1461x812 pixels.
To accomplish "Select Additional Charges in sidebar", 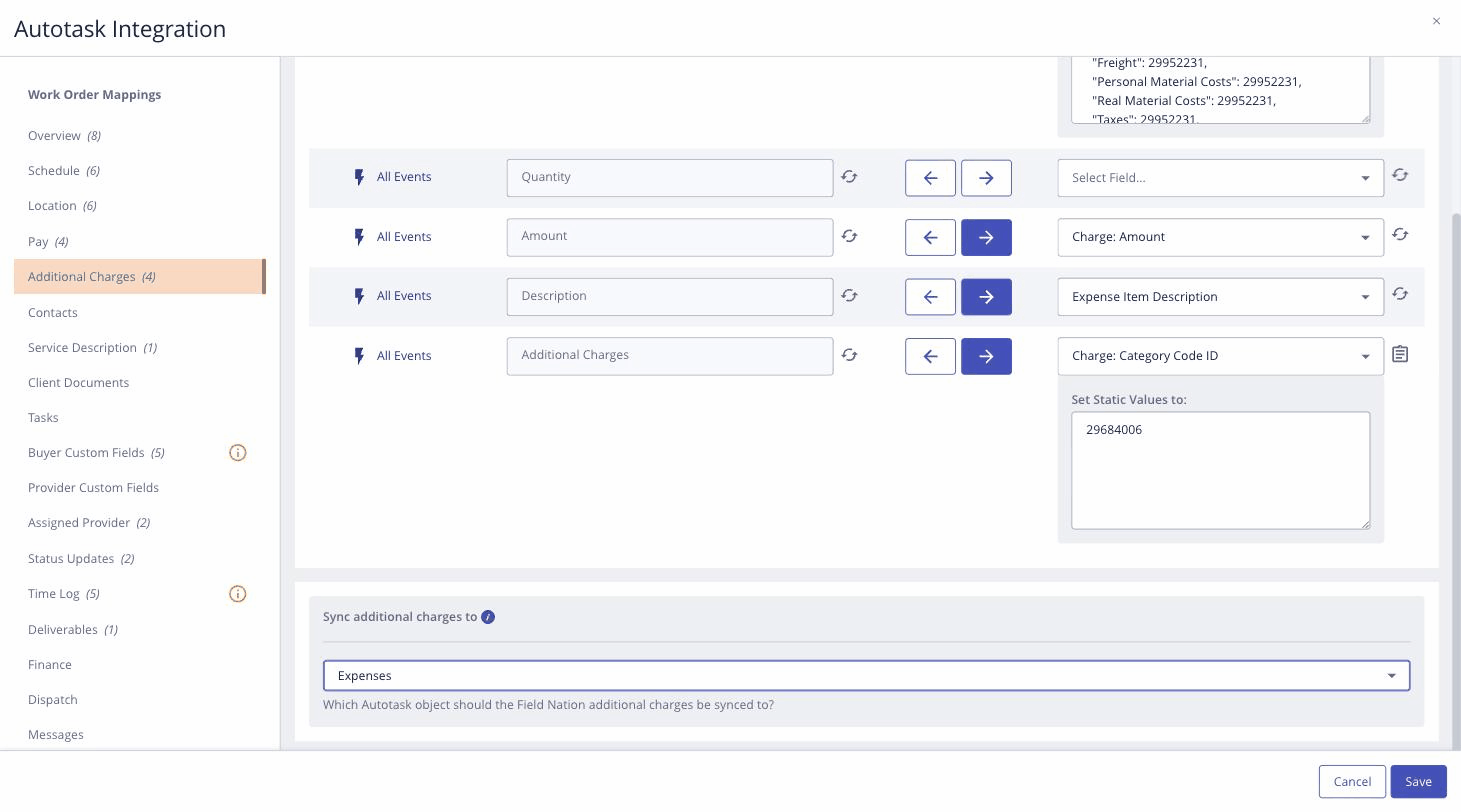I will (x=139, y=277).
